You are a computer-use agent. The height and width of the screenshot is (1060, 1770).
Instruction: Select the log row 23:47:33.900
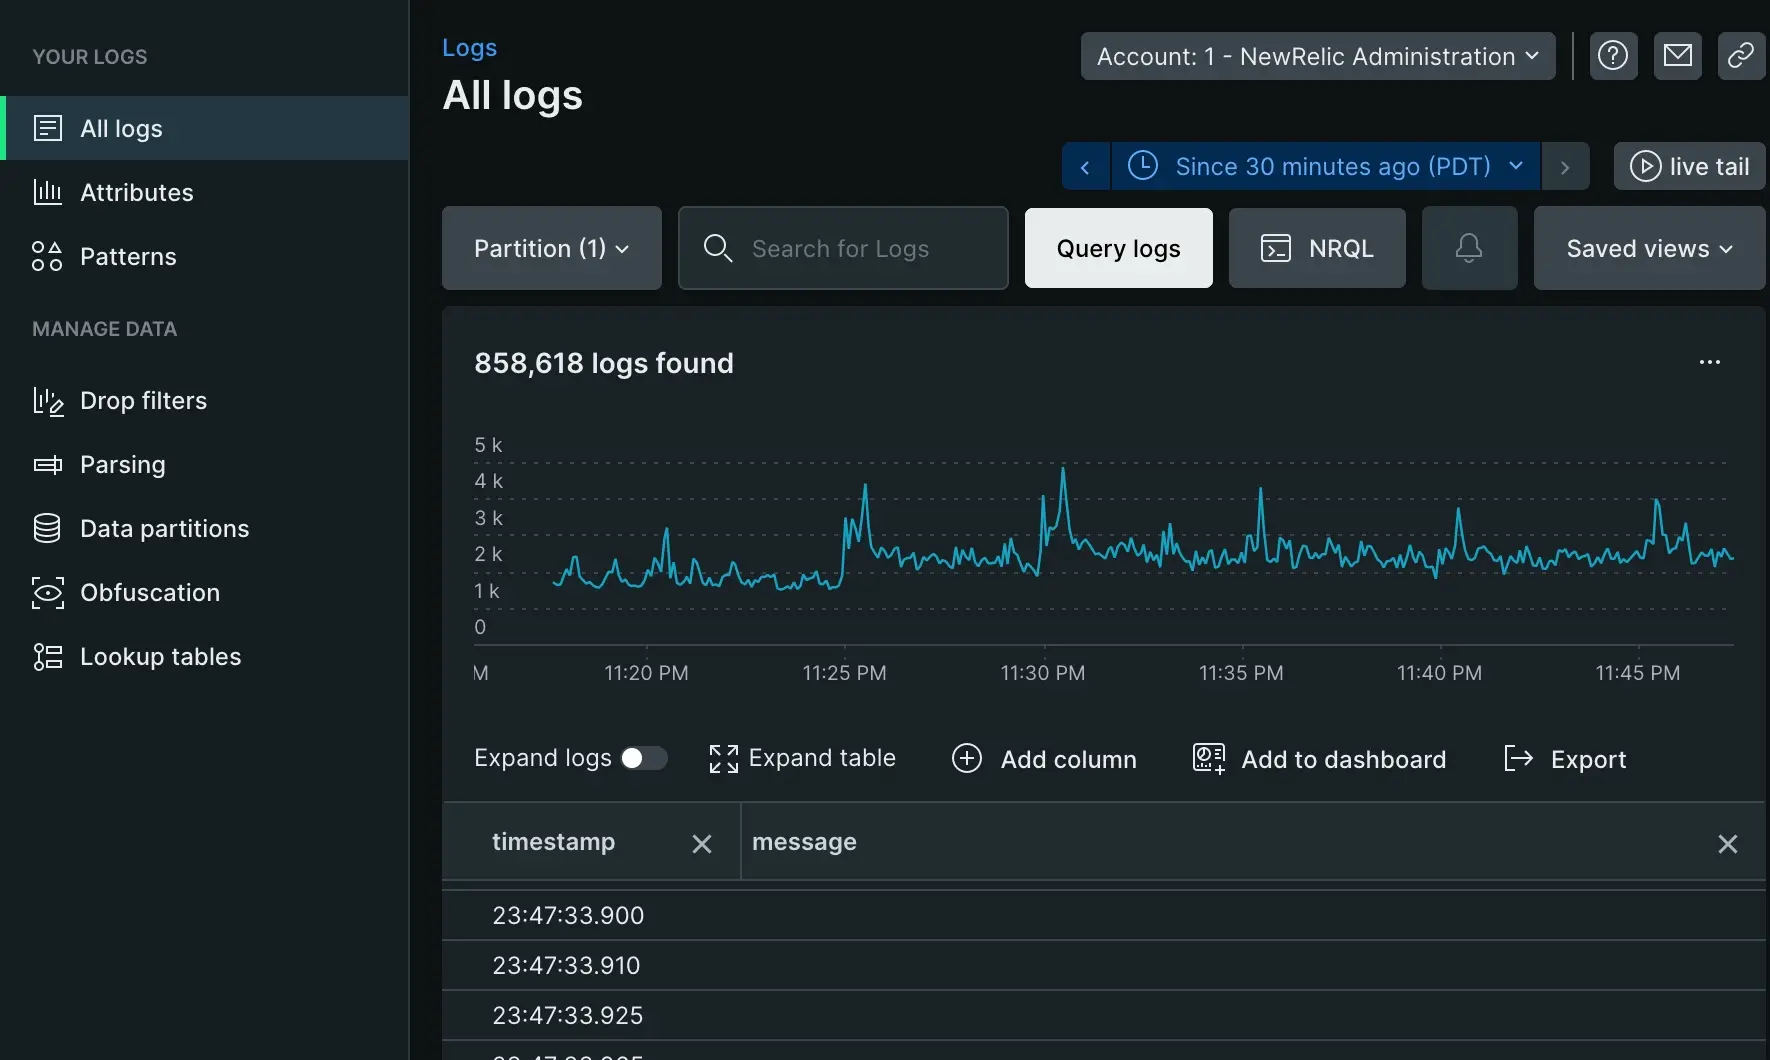[1104, 915]
